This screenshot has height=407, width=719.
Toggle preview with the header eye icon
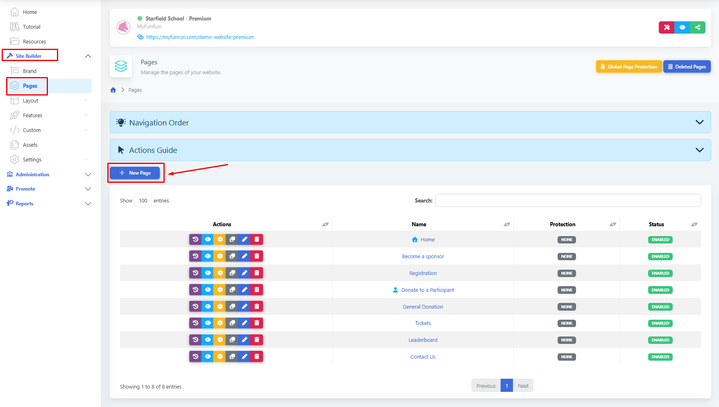pyautogui.click(x=682, y=27)
